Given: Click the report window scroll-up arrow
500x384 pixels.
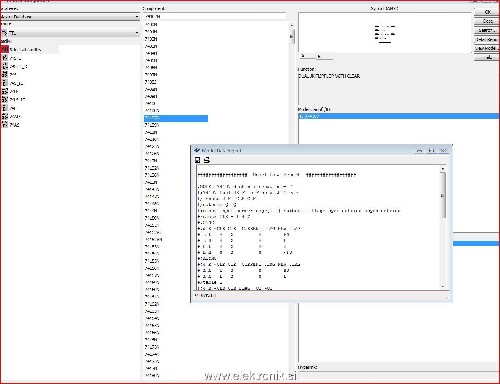Looking at the screenshot, I should click(x=443, y=169).
